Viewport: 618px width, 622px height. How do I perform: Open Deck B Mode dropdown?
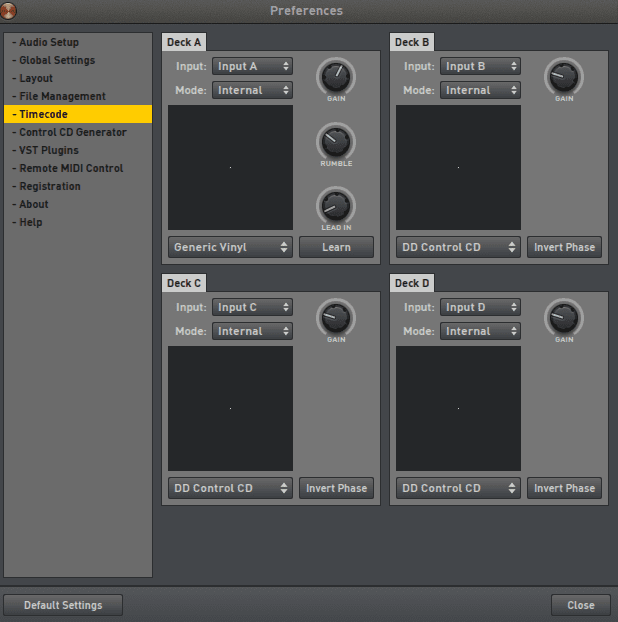(x=480, y=90)
